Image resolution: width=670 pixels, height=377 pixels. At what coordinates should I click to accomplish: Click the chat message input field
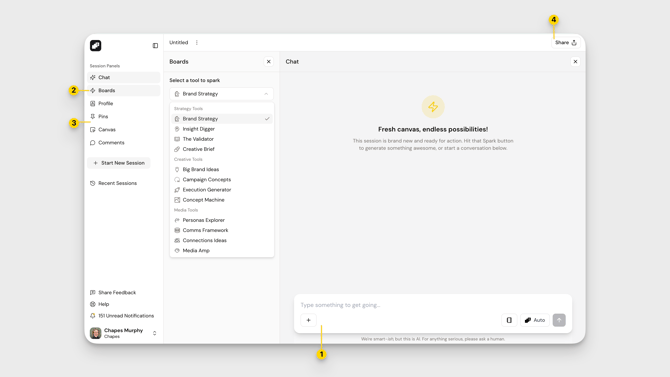[432, 305]
